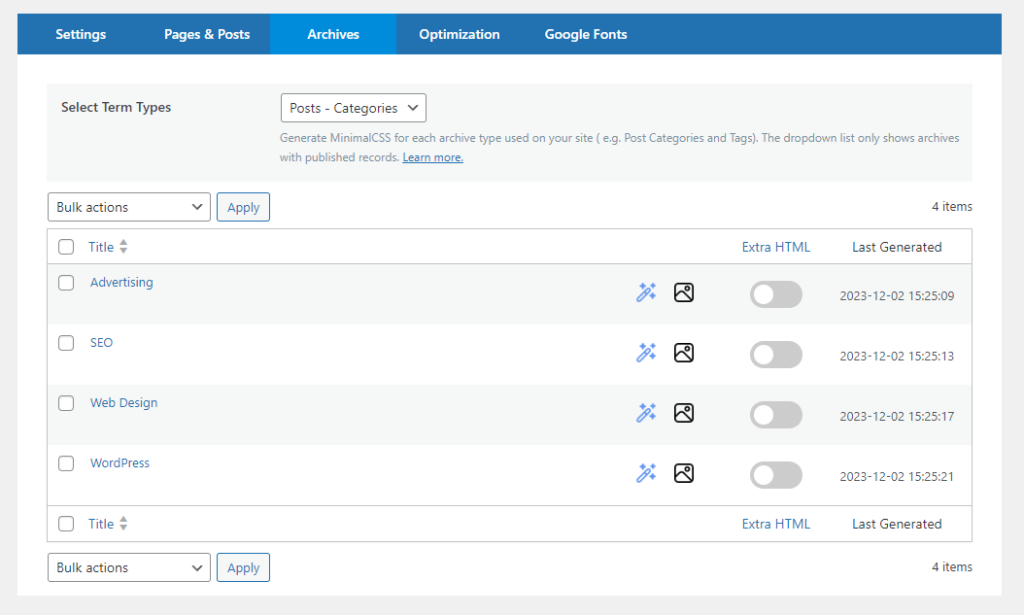Viewport: 1024px width, 615px height.
Task: Click the magic wand icon for Advertising
Action: (646, 293)
